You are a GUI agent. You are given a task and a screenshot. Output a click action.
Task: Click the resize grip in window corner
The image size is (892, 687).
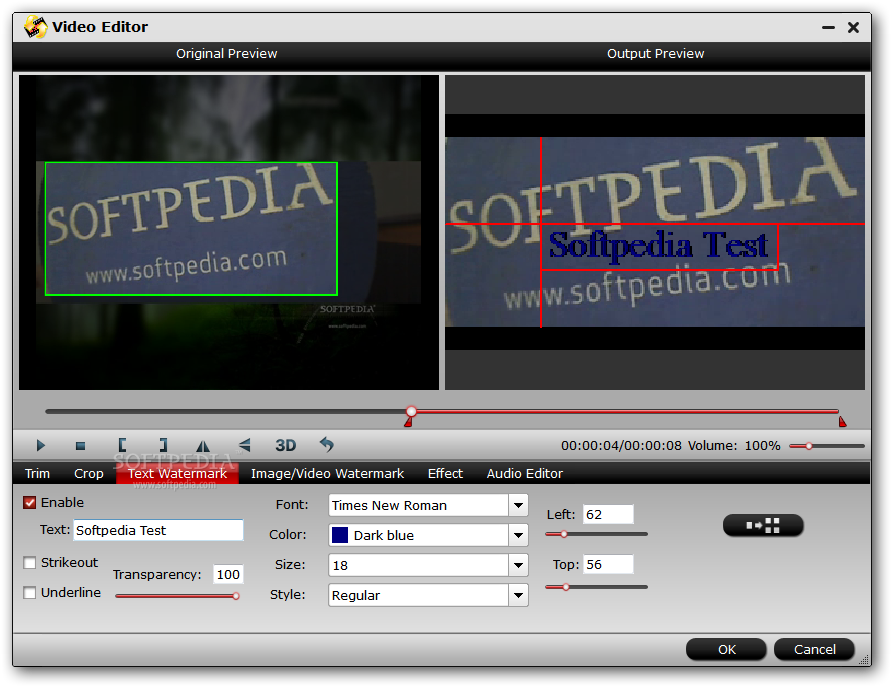864,660
